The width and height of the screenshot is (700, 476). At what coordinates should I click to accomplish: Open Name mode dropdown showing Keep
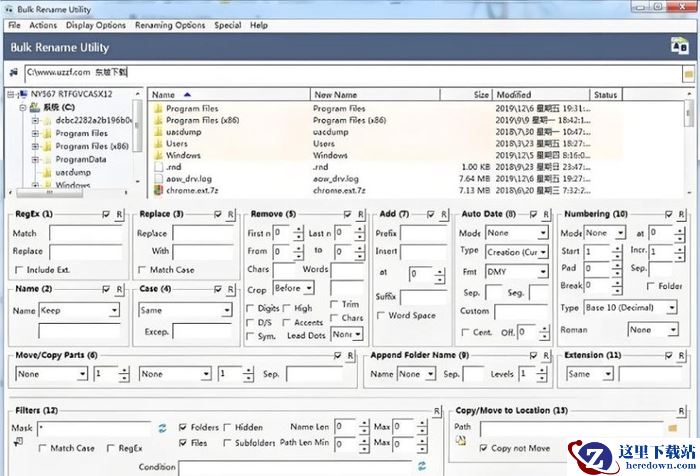tap(79, 310)
